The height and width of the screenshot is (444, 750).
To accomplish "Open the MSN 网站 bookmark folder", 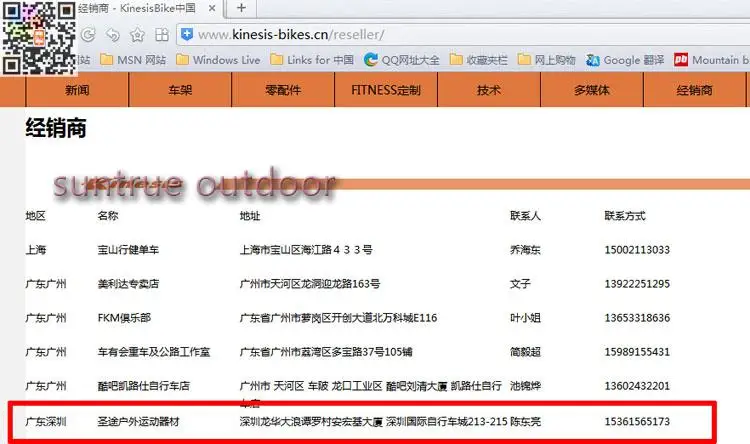I will [133, 60].
